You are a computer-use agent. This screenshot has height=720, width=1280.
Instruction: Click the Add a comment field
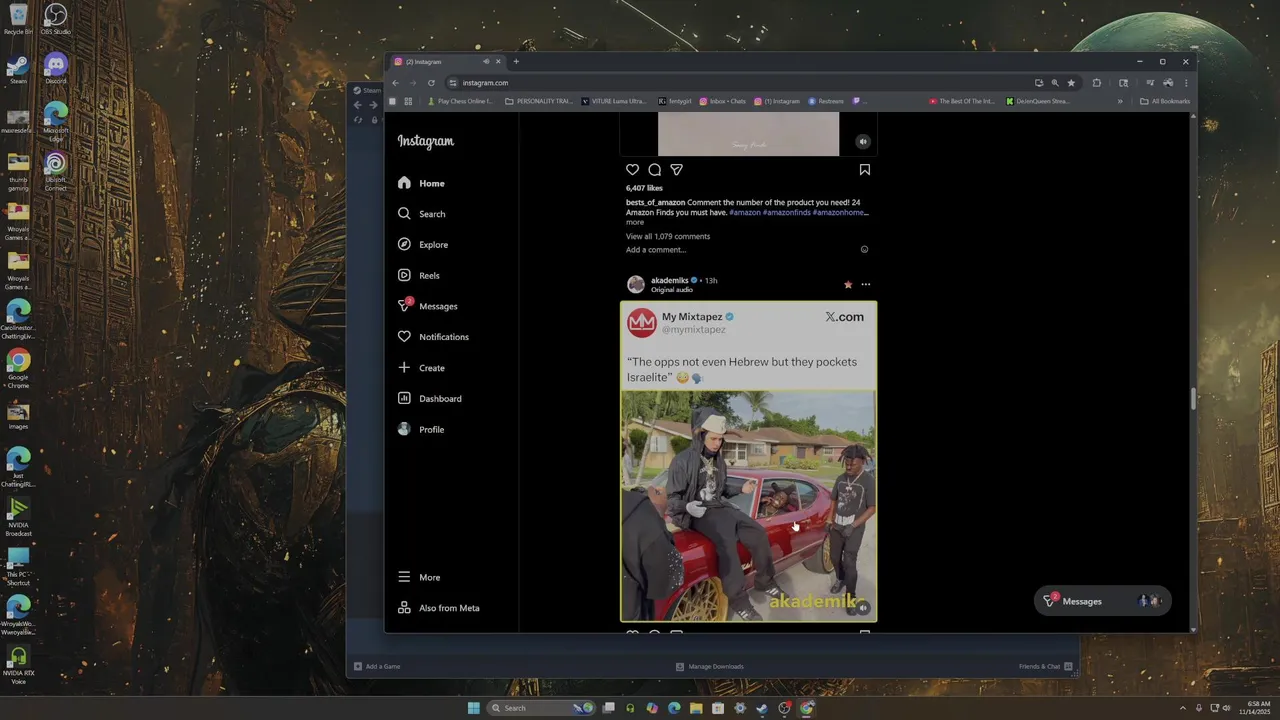coord(656,250)
